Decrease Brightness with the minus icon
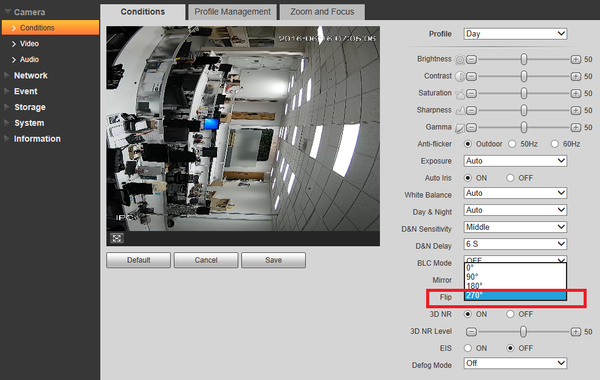The image size is (600, 380). pyautogui.click(x=471, y=59)
